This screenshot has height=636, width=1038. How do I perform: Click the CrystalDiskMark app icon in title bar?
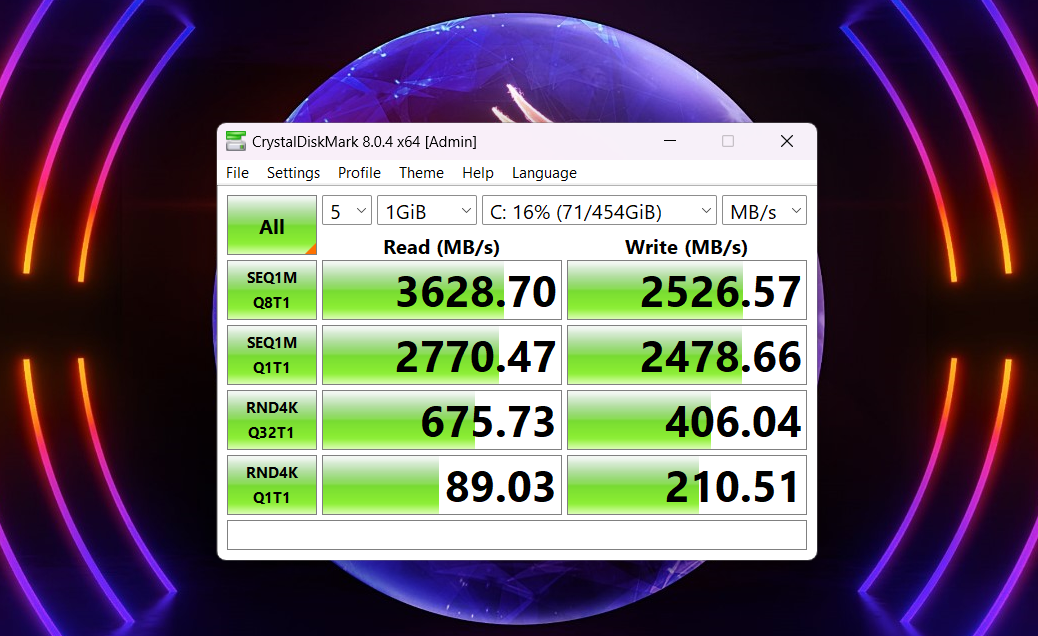point(236,141)
